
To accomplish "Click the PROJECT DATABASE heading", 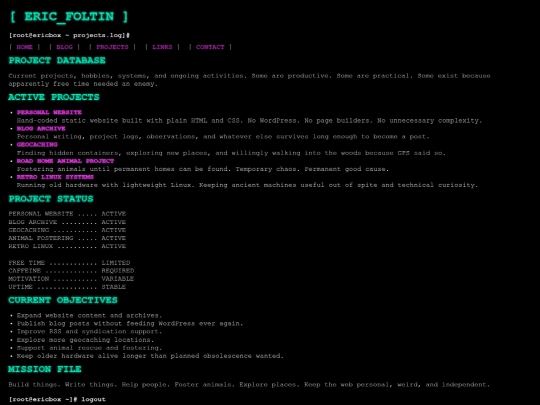I will [x=57, y=61].
